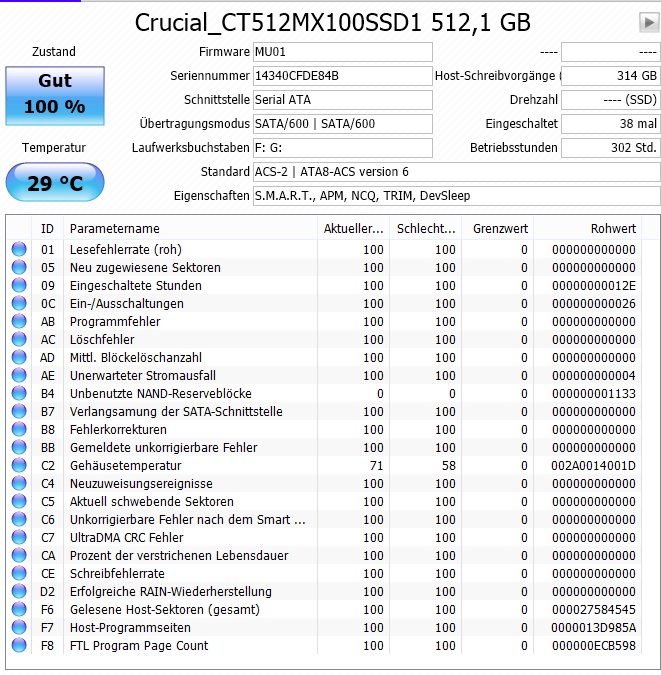The height and width of the screenshot is (675, 661).
Task: Click the disk title Crucial_CT512MX100SSD1 512,1 GB
Action: point(332,22)
